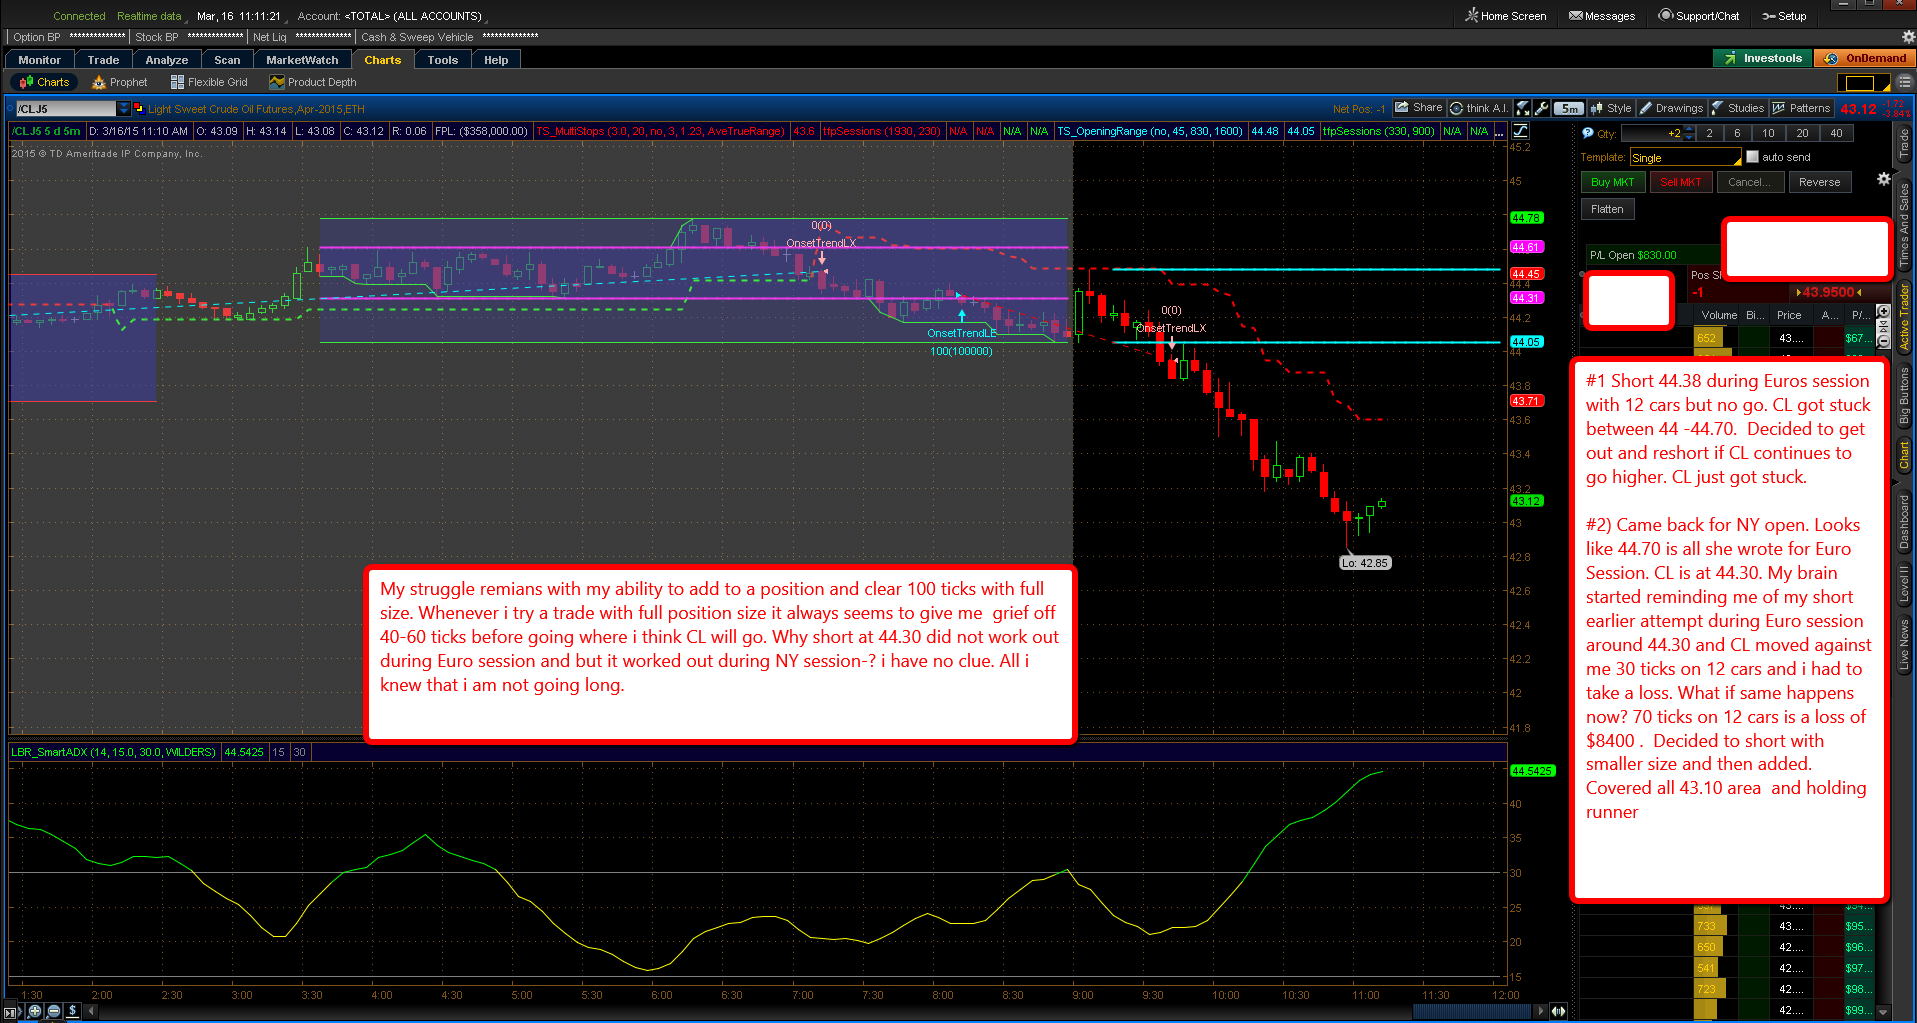Click the Buy MKT button

1612,182
